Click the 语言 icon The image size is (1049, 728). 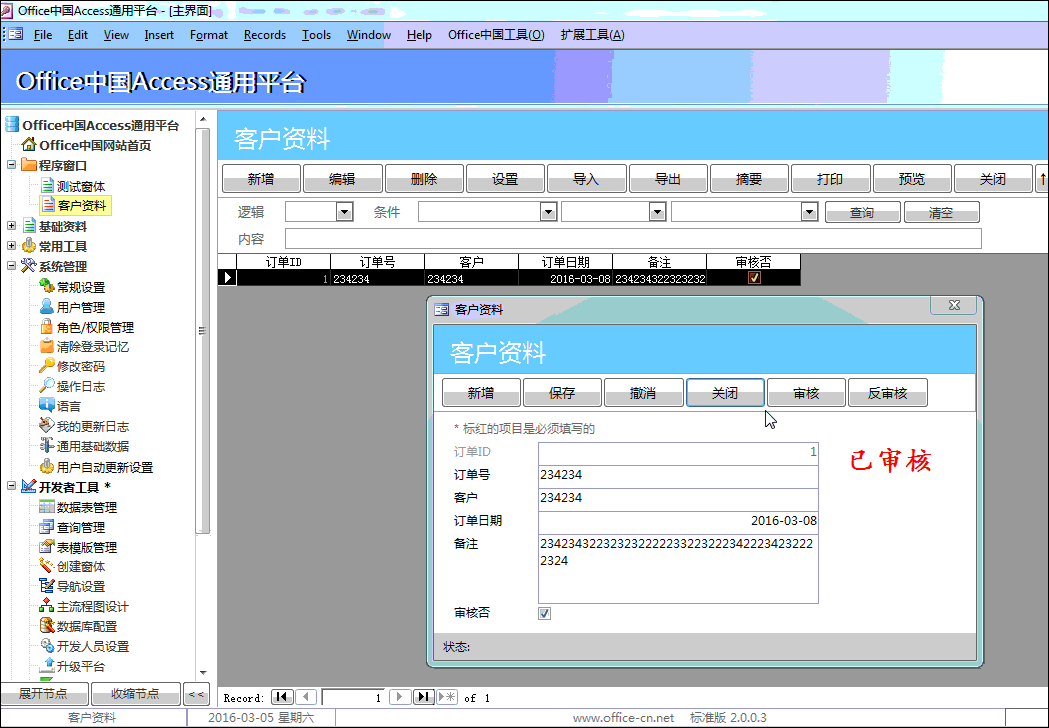(x=47, y=405)
